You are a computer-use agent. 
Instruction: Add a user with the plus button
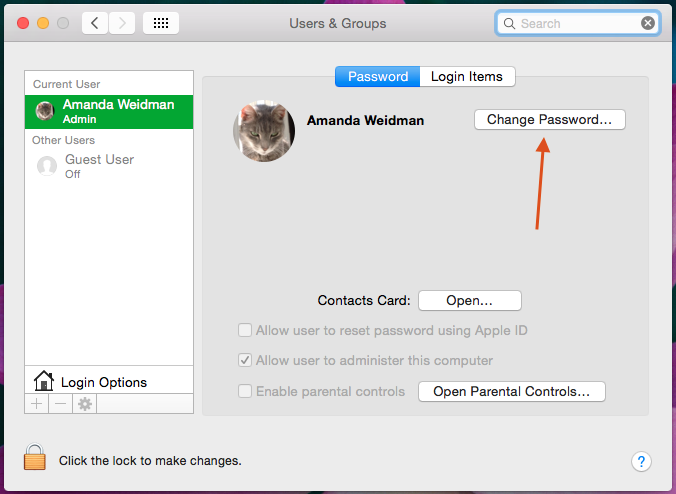pyautogui.click(x=37, y=403)
